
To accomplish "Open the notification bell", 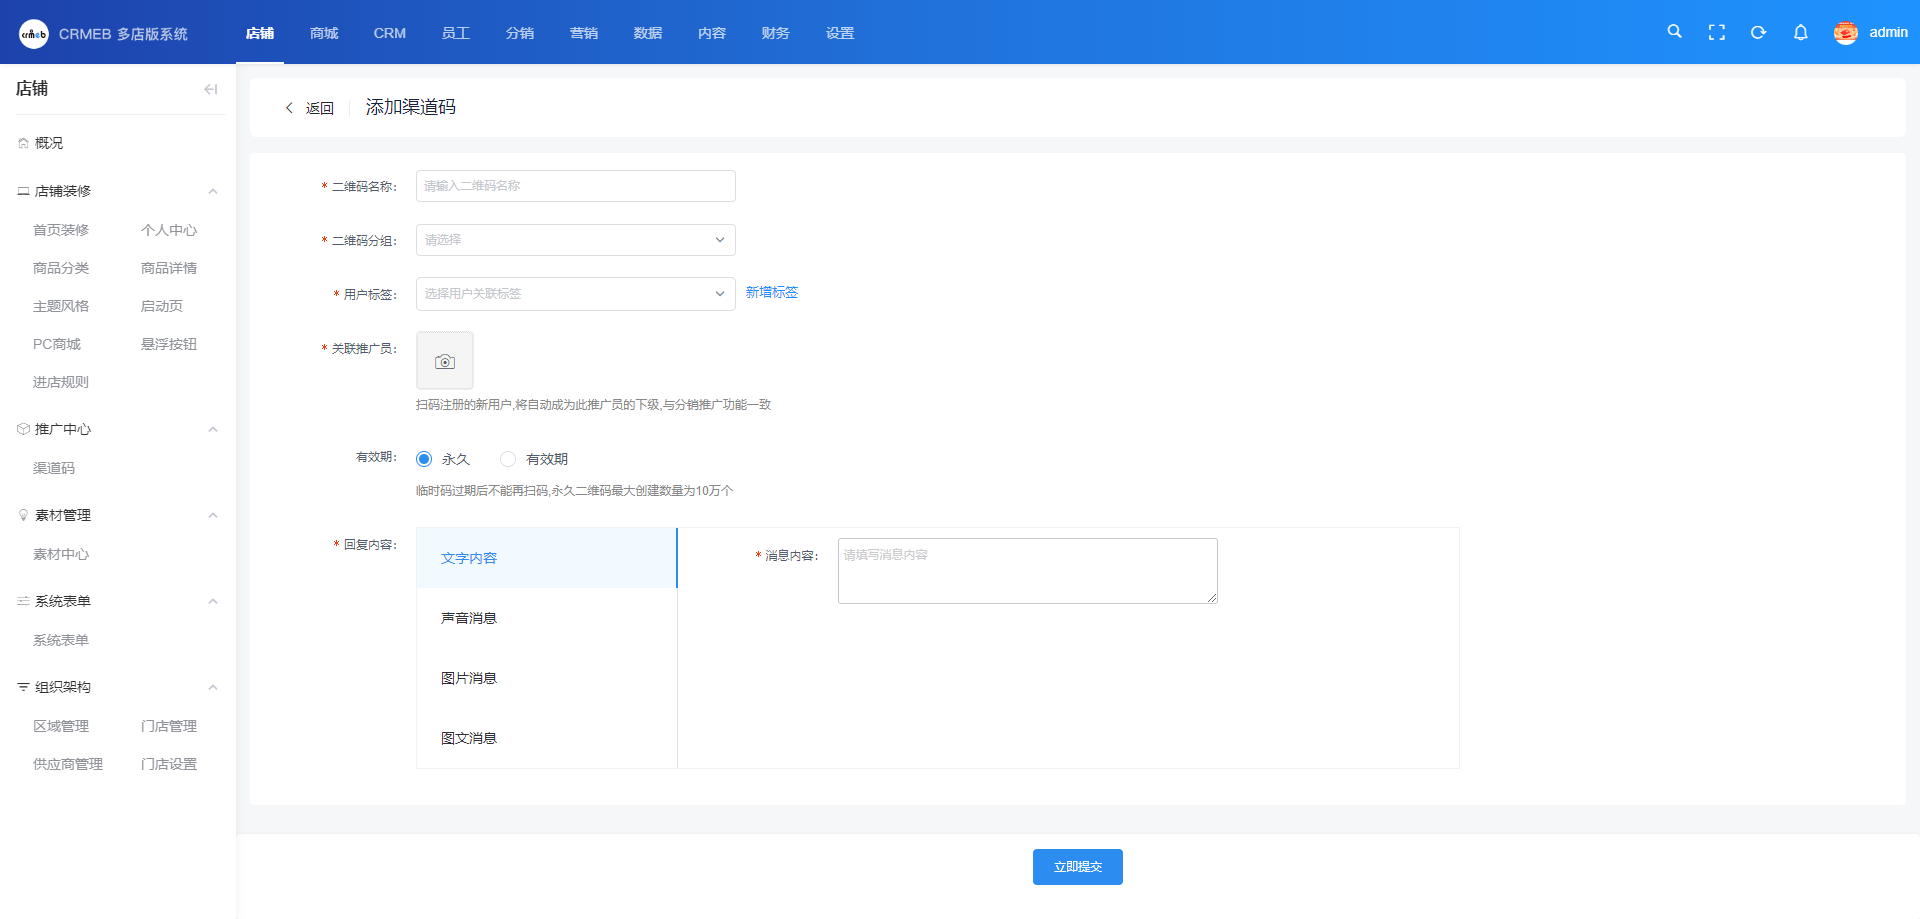I will [x=1800, y=33].
